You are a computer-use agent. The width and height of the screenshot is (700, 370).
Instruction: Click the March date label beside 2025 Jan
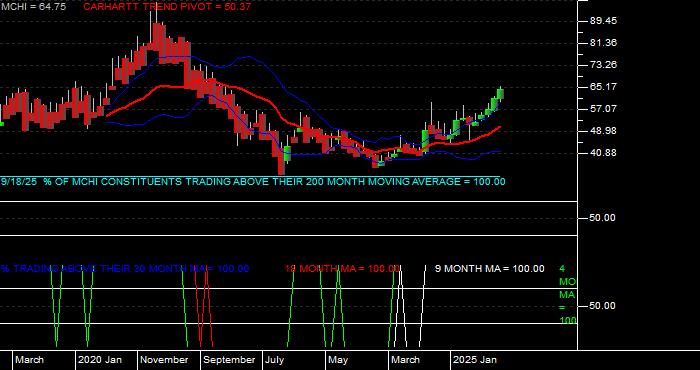pyautogui.click(x=405, y=360)
